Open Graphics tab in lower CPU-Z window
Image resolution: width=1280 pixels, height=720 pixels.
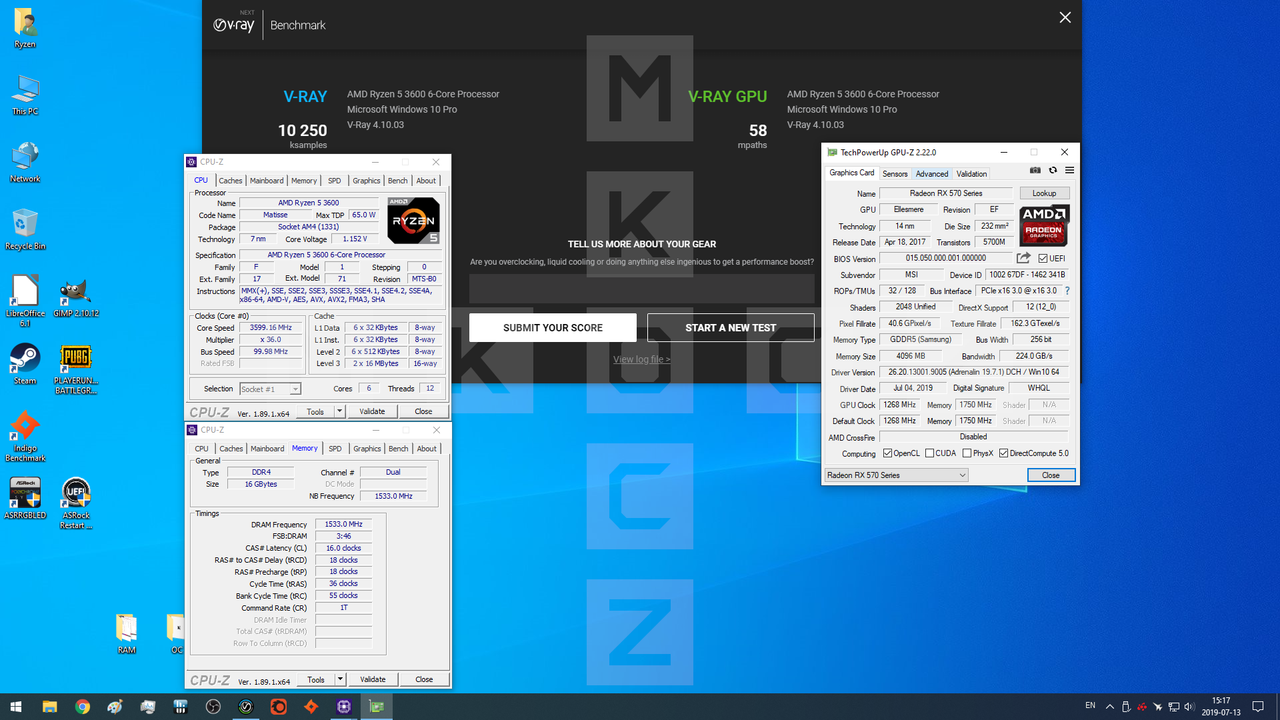point(367,449)
